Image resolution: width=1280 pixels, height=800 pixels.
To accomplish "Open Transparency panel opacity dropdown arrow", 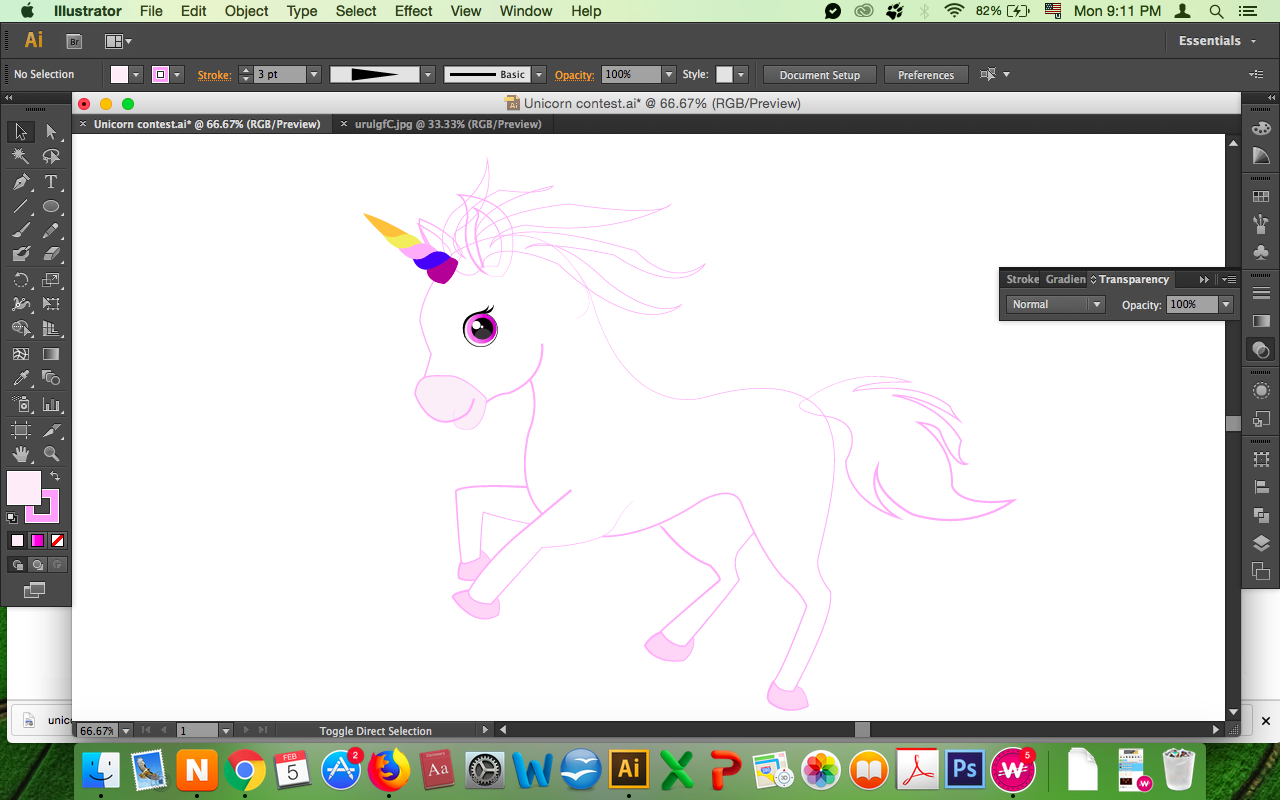I will coord(1226,305).
